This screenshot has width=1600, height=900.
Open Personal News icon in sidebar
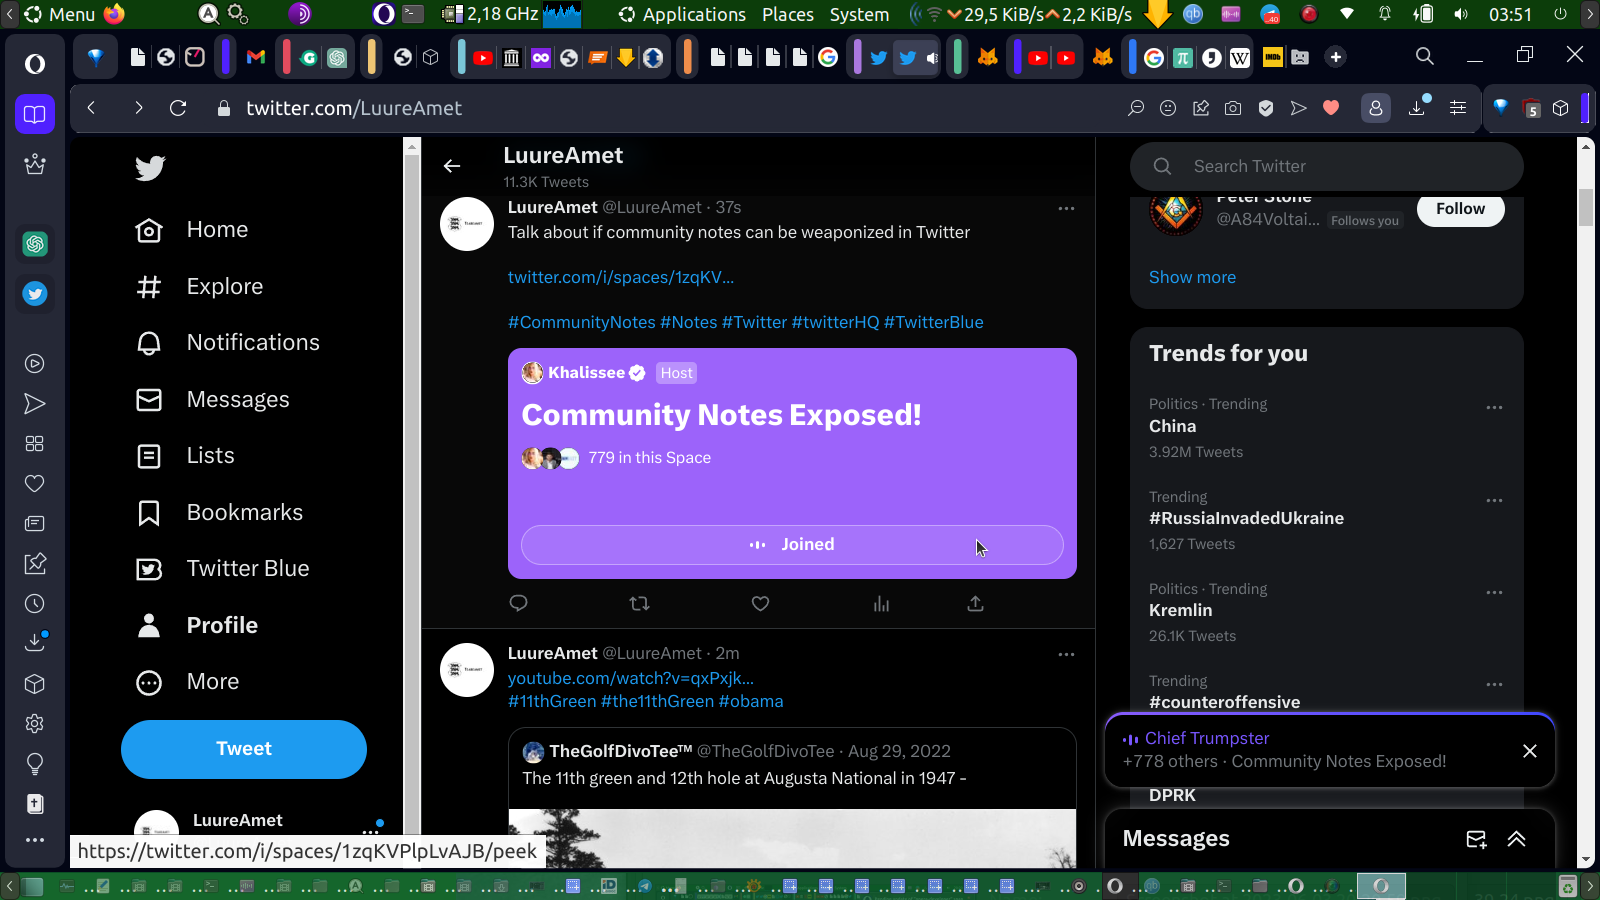(35, 524)
